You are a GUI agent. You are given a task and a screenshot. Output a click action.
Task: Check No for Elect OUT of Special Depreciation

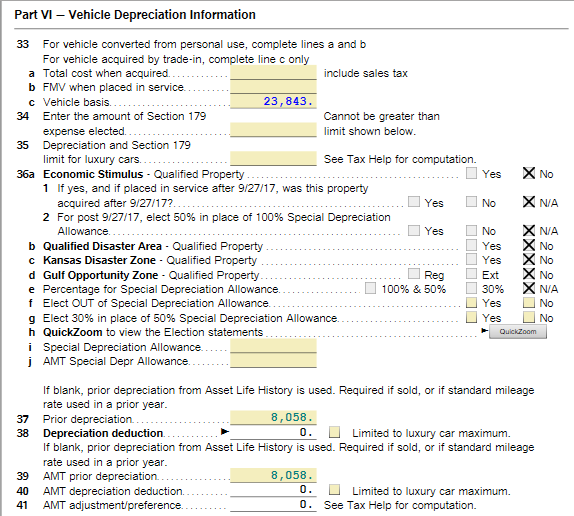point(529,303)
